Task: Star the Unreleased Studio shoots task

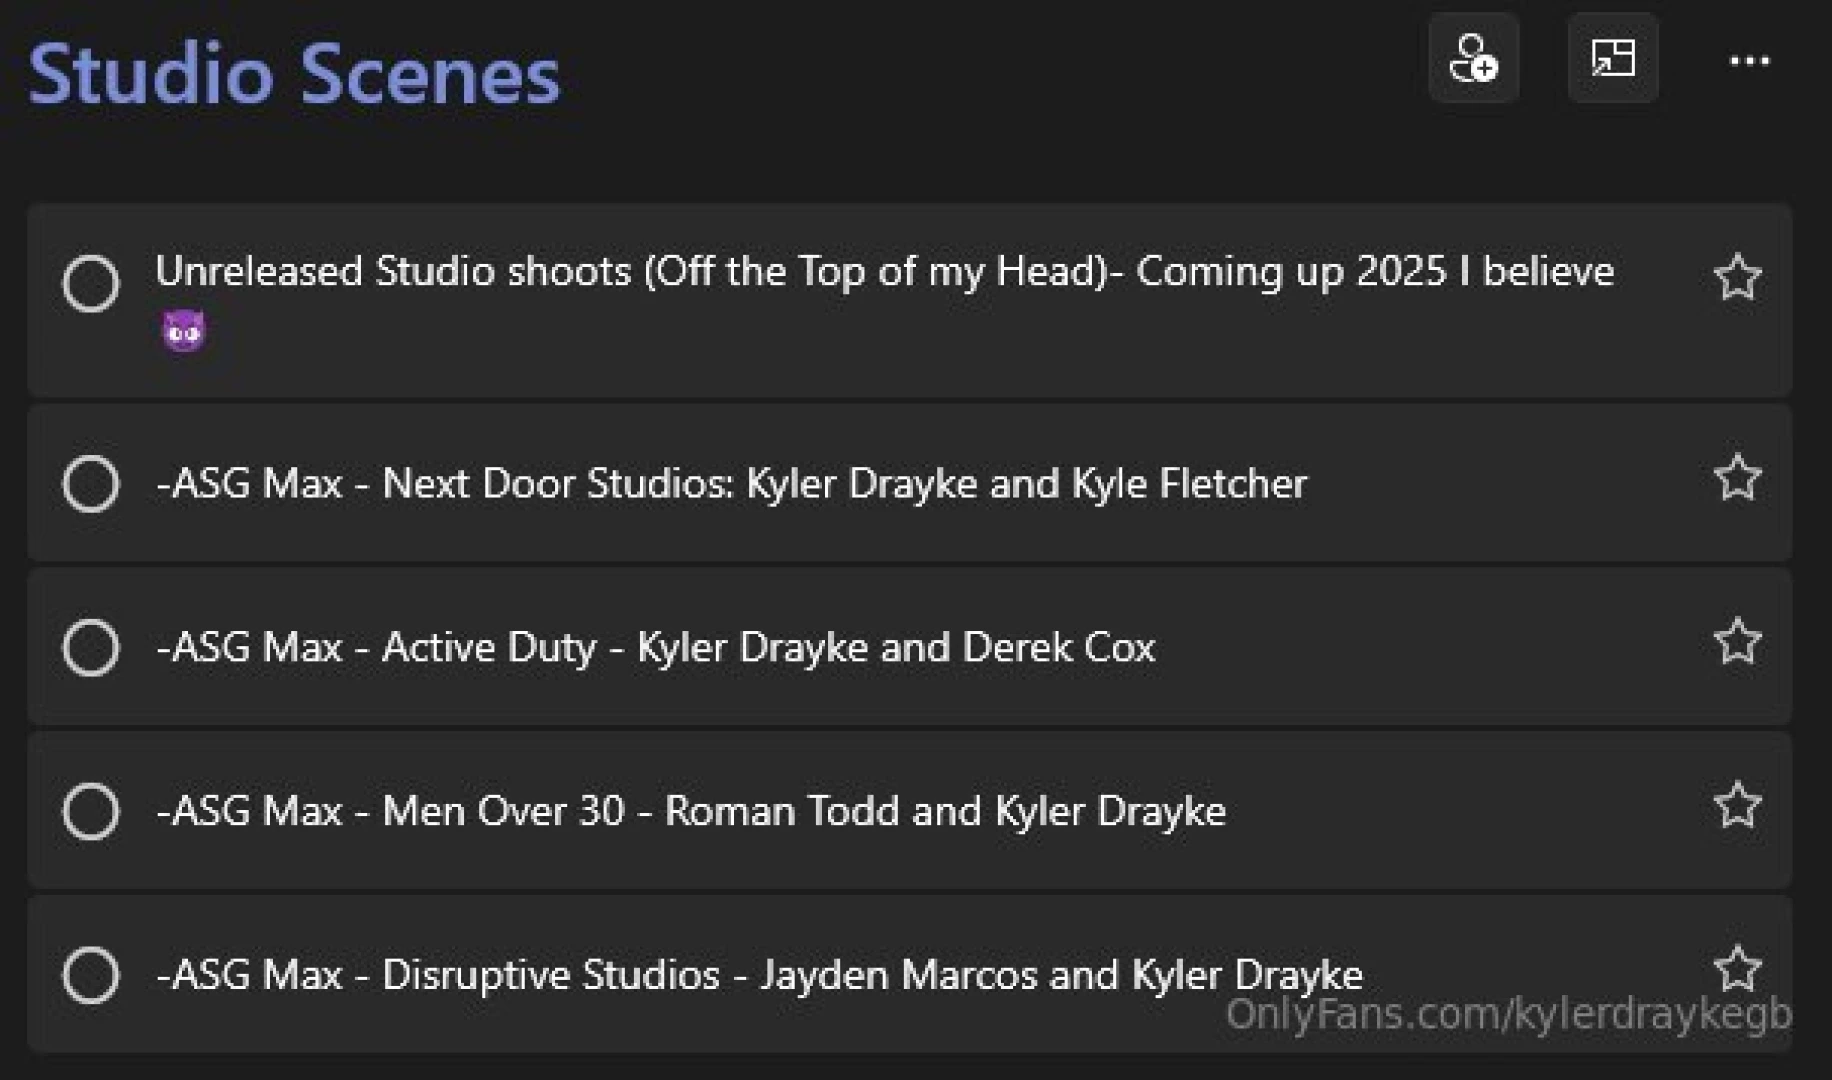Action: click(x=1737, y=277)
